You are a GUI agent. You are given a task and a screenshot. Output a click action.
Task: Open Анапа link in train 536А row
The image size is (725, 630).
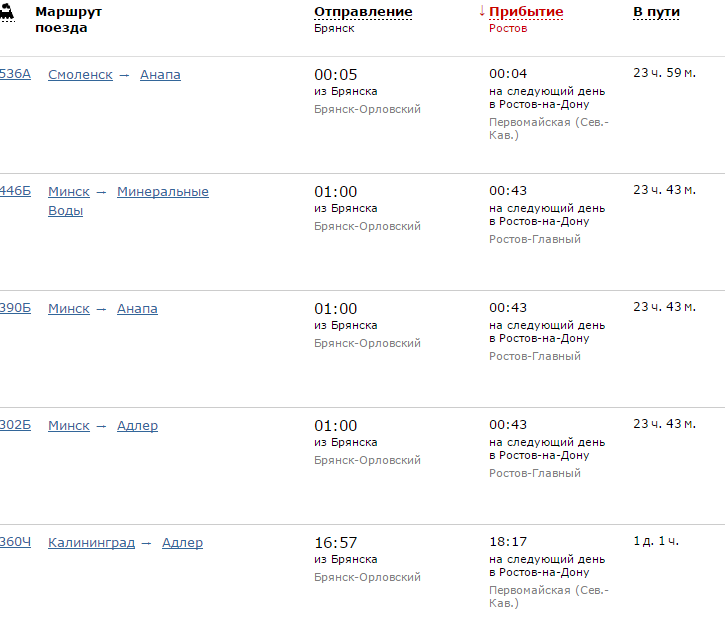tap(160, 75)
